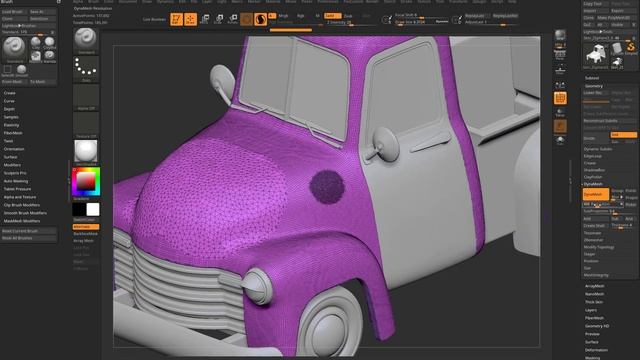
Task: Activate the Scale transform icon
Action: pos(219,19)
